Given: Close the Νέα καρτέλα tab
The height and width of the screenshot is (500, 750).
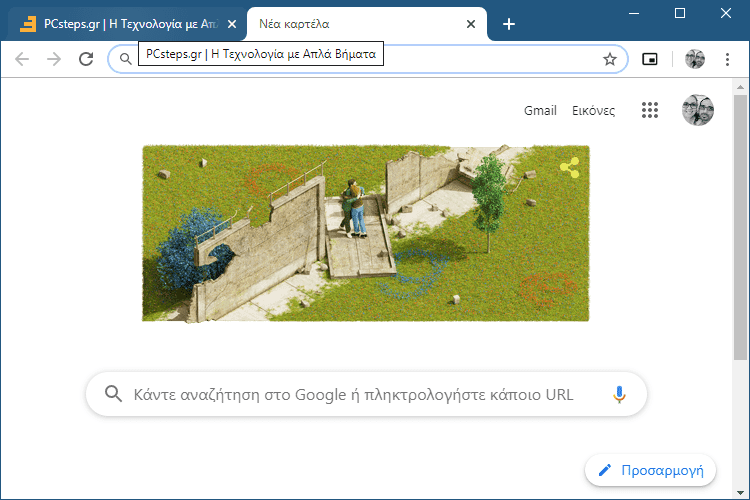Looking at the screenshot, I should (x=471, y=24).
